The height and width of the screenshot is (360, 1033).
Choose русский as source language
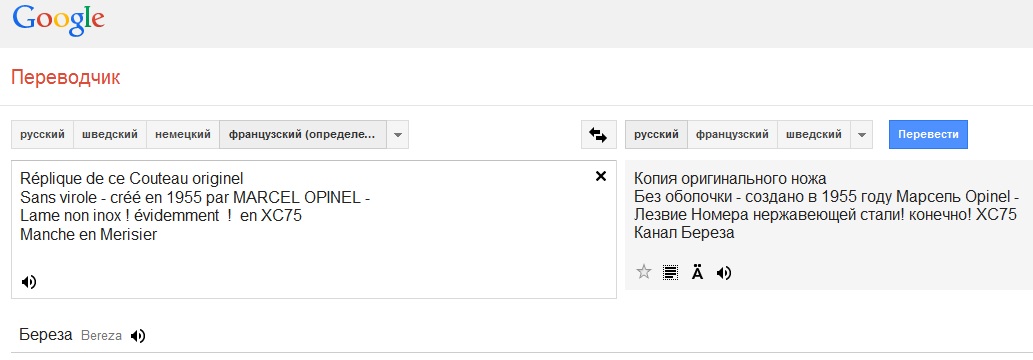[42, 135]
